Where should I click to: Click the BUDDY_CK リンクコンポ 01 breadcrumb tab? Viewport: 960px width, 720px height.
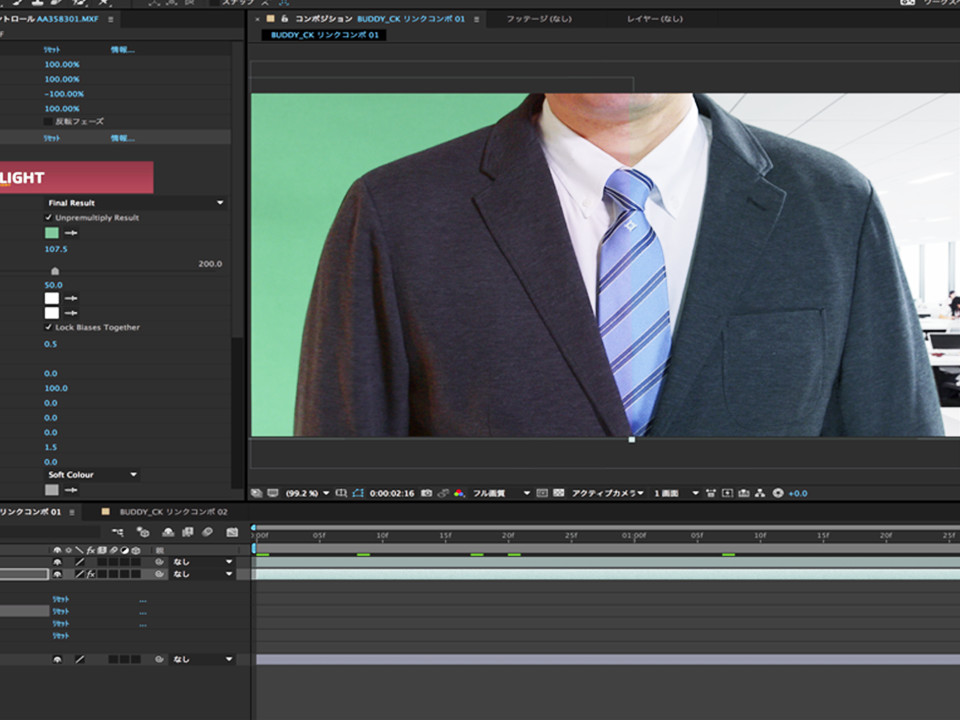click(x=324, y=35)
